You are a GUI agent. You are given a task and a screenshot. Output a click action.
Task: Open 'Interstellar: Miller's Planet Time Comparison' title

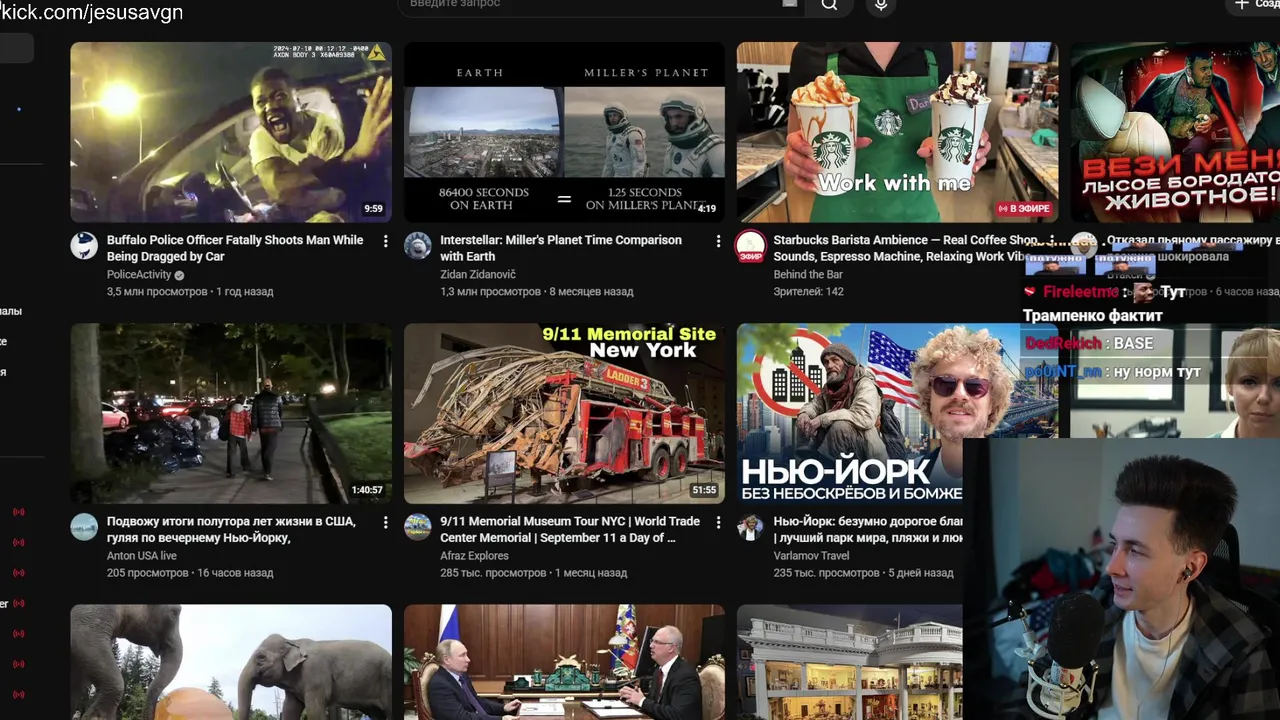[x=561, y=248]
